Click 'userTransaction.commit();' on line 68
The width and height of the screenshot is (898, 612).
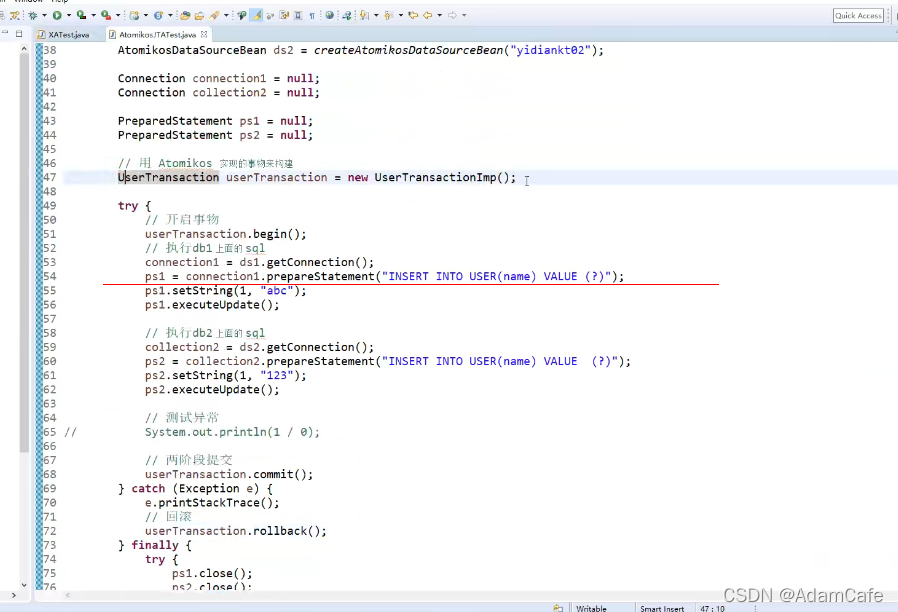(x=229, y=475)
